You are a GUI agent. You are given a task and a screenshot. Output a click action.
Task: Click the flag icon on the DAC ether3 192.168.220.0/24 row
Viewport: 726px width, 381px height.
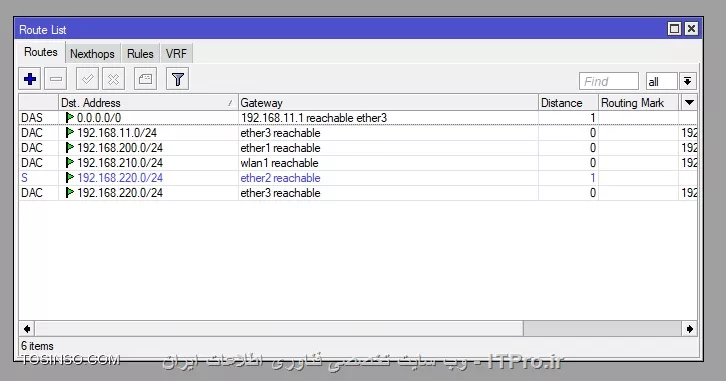tap(69, 193)
